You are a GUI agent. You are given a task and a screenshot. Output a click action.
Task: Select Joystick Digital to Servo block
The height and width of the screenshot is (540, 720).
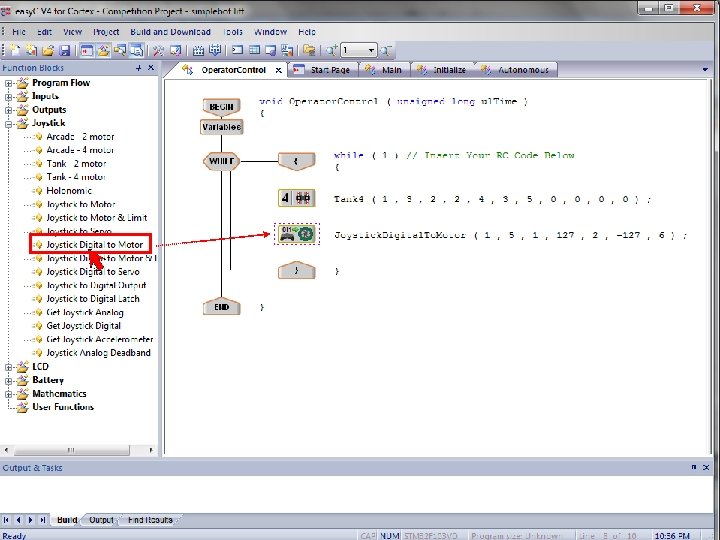93,272
